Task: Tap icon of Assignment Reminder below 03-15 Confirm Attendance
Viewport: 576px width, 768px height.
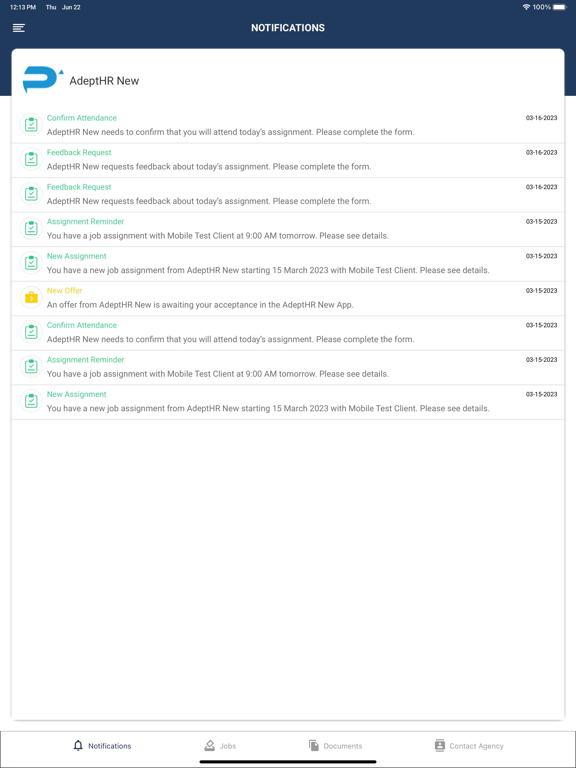Action: pyautogui.click(x=31, y=366)
